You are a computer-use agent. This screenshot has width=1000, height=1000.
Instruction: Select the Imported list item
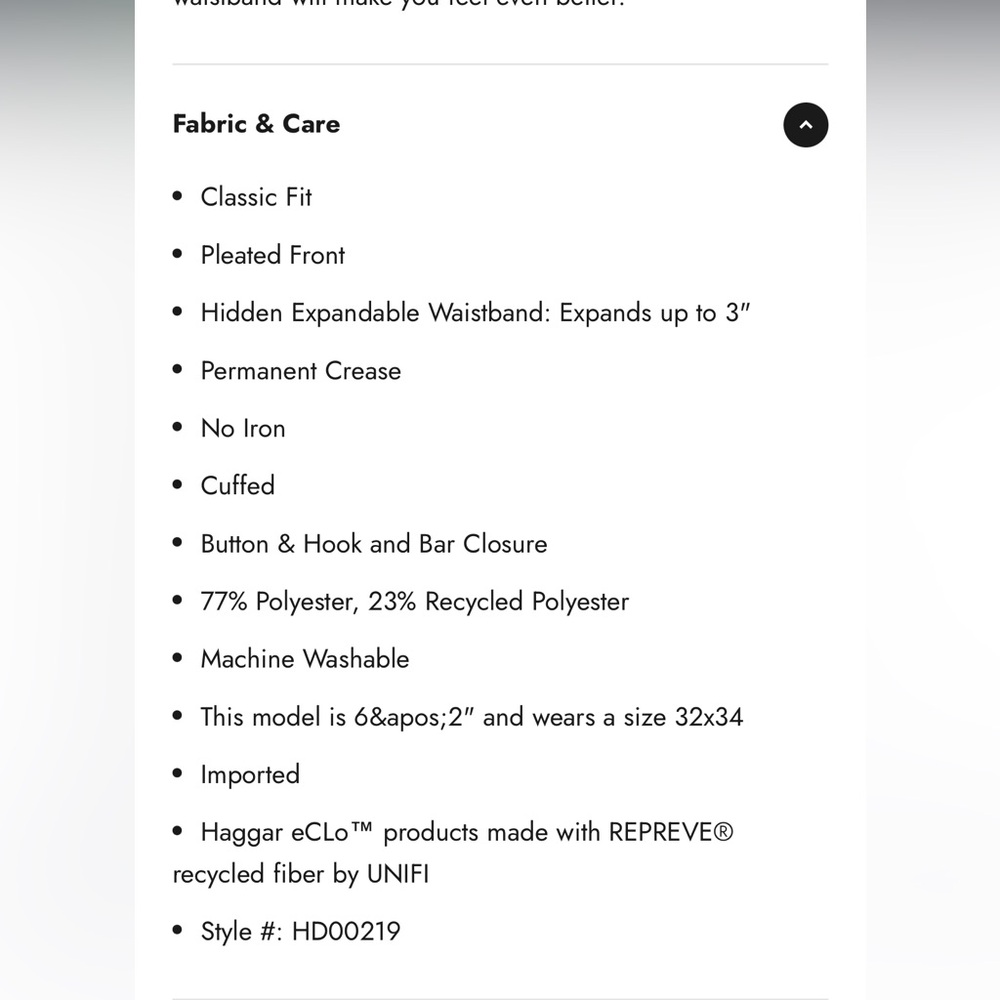point(250,775)
